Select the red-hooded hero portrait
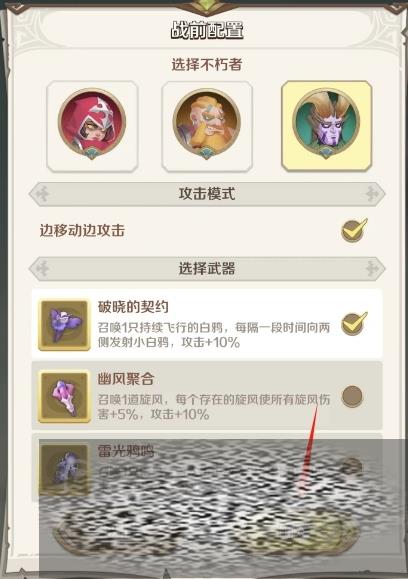 click(x=92, y=126)
